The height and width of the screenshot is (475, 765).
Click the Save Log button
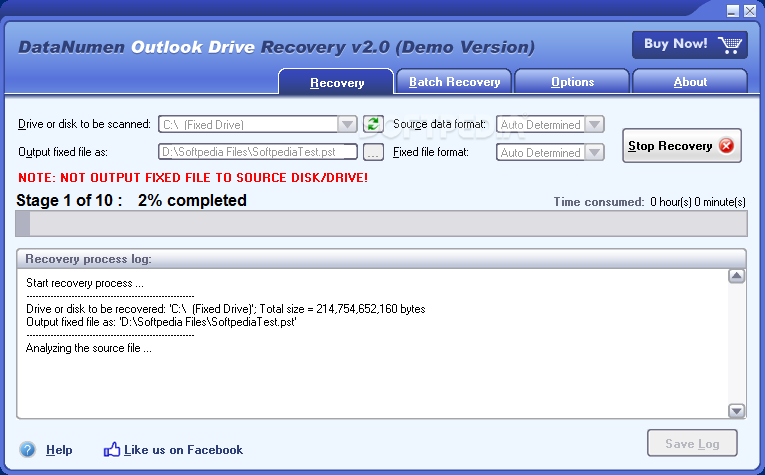tap(692, 443)
